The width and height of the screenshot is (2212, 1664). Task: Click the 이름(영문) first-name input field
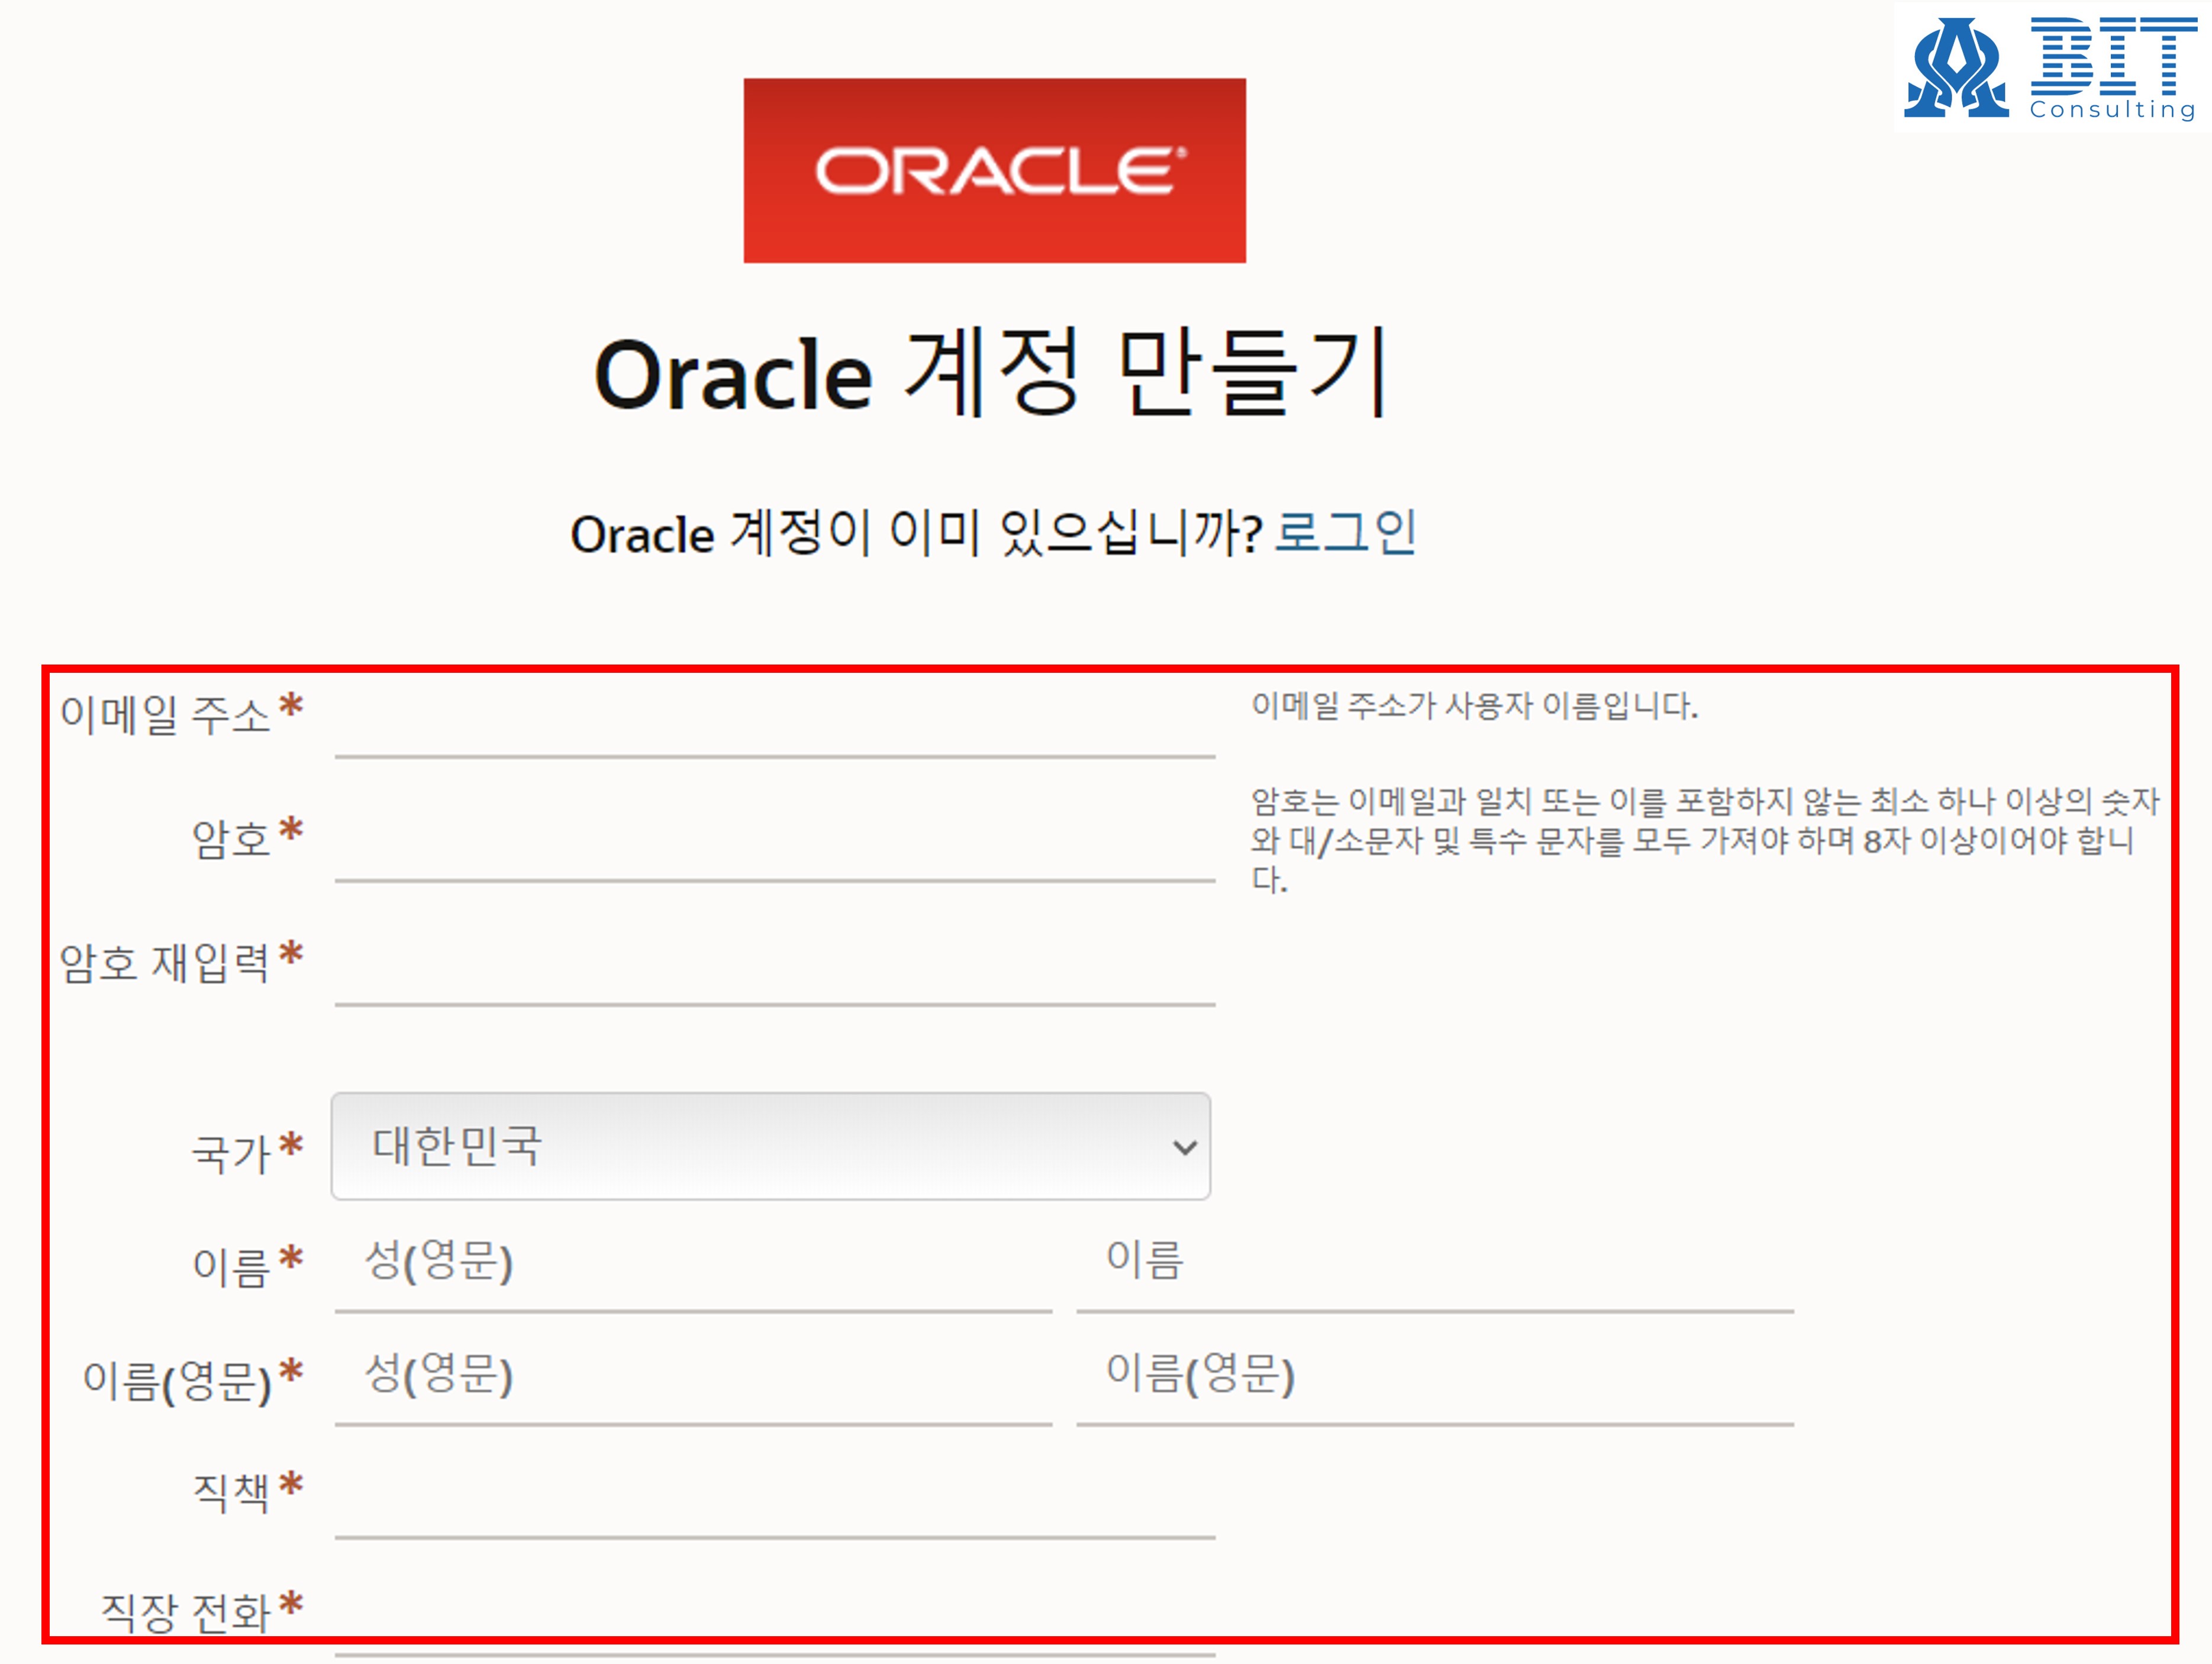pyautogui.click(x=1435, y=1380)
